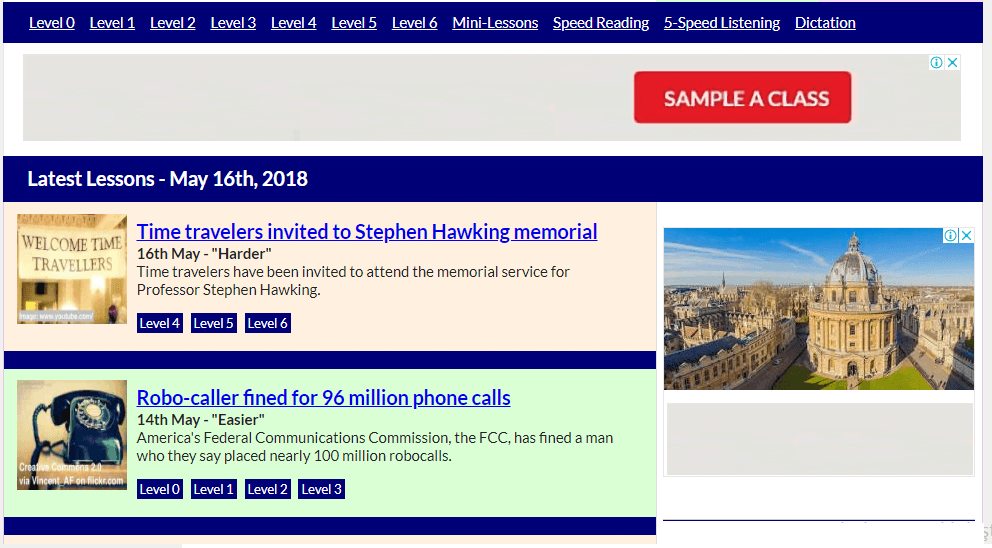Open Level 5 of the Hawking lesson
The width and height of the screenshot is (992, 548).
214,323
